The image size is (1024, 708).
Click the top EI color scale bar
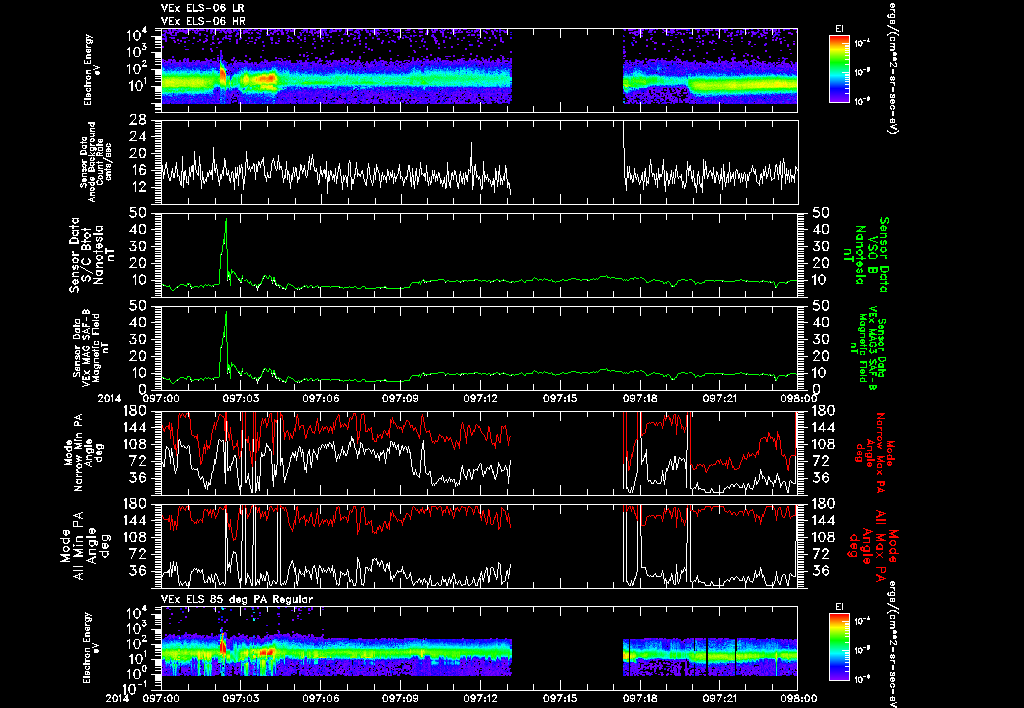(x=839, y=69)
